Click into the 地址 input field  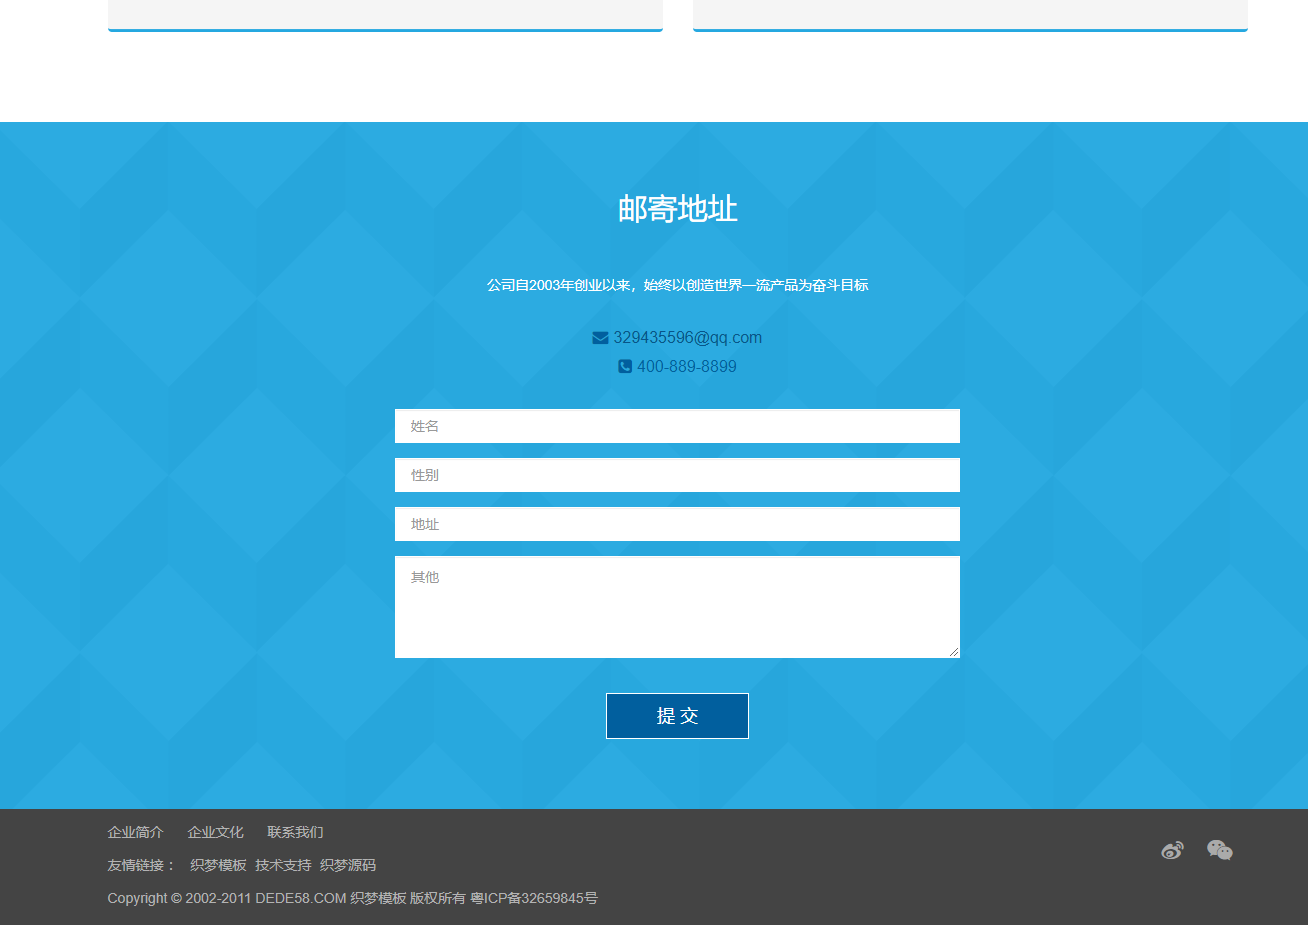click(x=677, y=524)
